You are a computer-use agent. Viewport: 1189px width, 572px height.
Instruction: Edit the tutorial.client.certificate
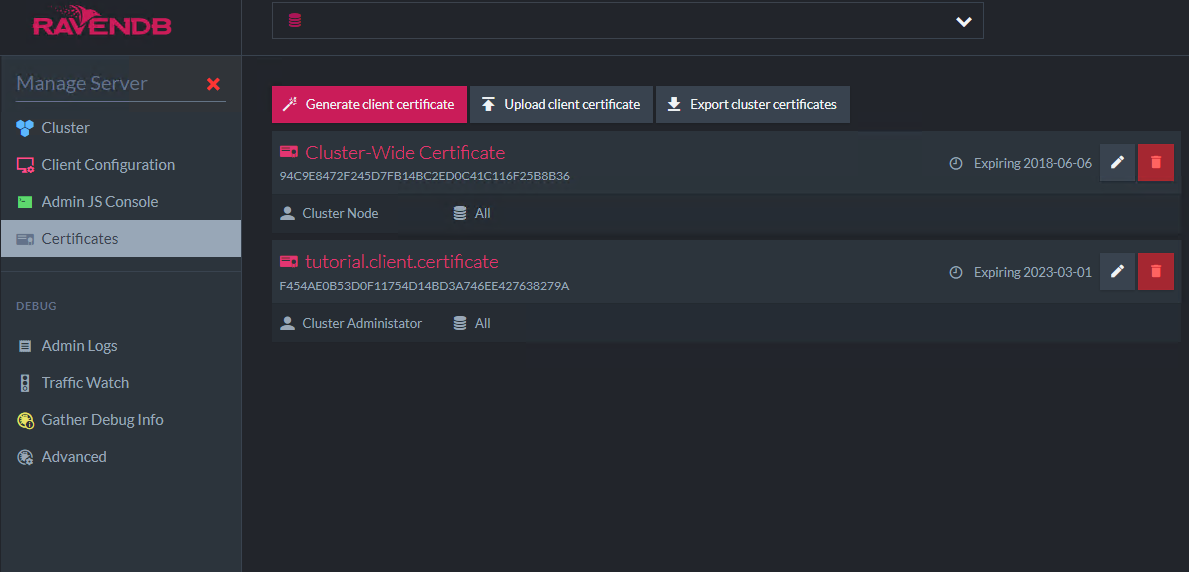pyautogui.click(x=1117, y=272)
